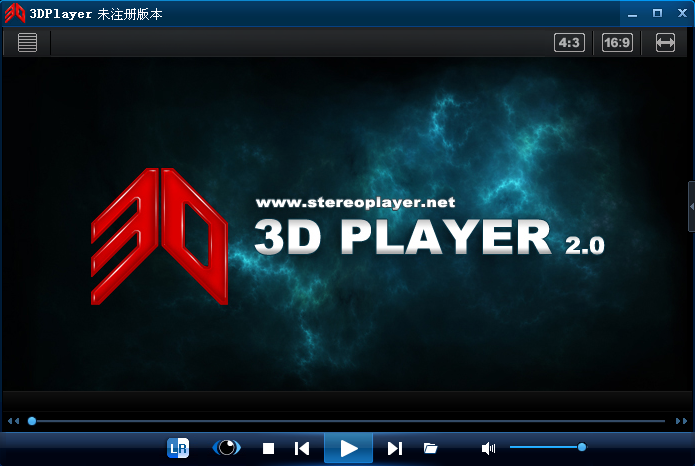695x466 pixels.
Task: Click the 3DPlayer logo in title bar
Action: [14, 13]
